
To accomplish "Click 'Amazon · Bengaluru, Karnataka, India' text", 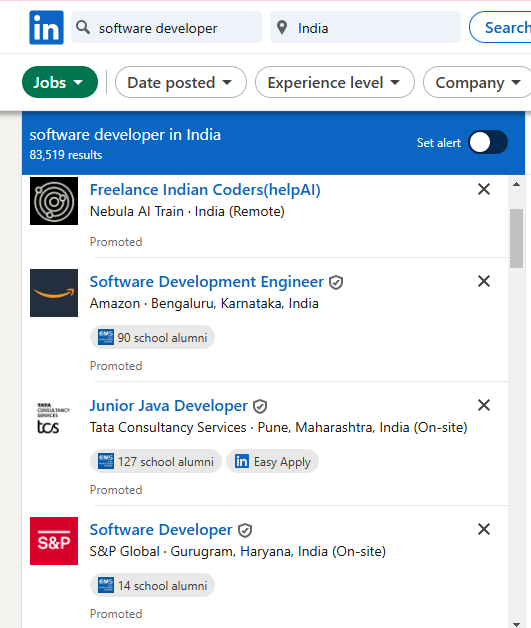I will (204, 303).
